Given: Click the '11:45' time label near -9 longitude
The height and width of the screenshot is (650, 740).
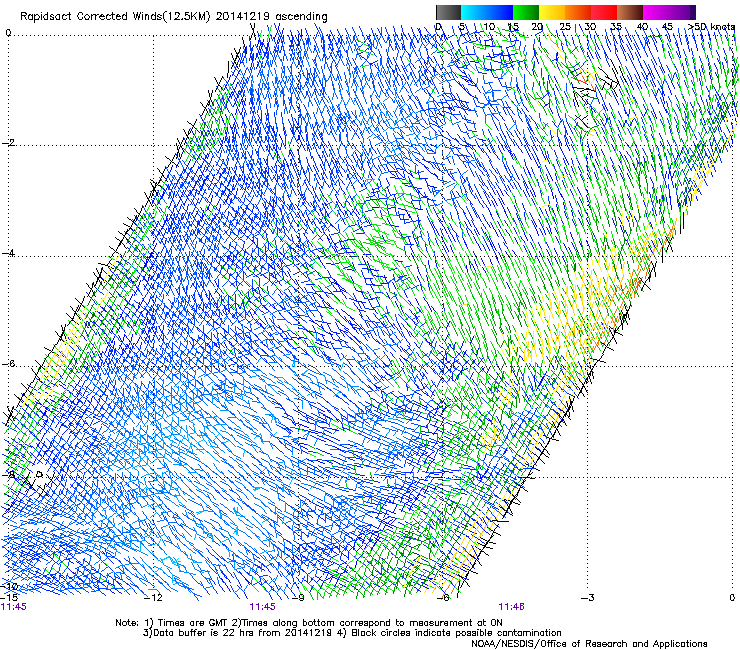Looking at the screenshot, I should [262, 607].
